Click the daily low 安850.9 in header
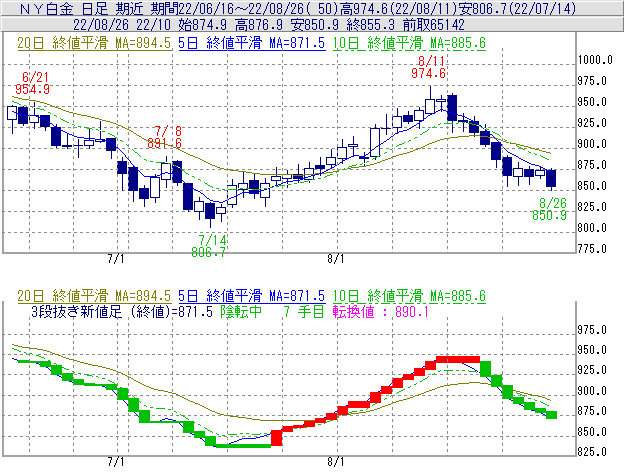Screen dimensions: 624x475 pos(314,25)
